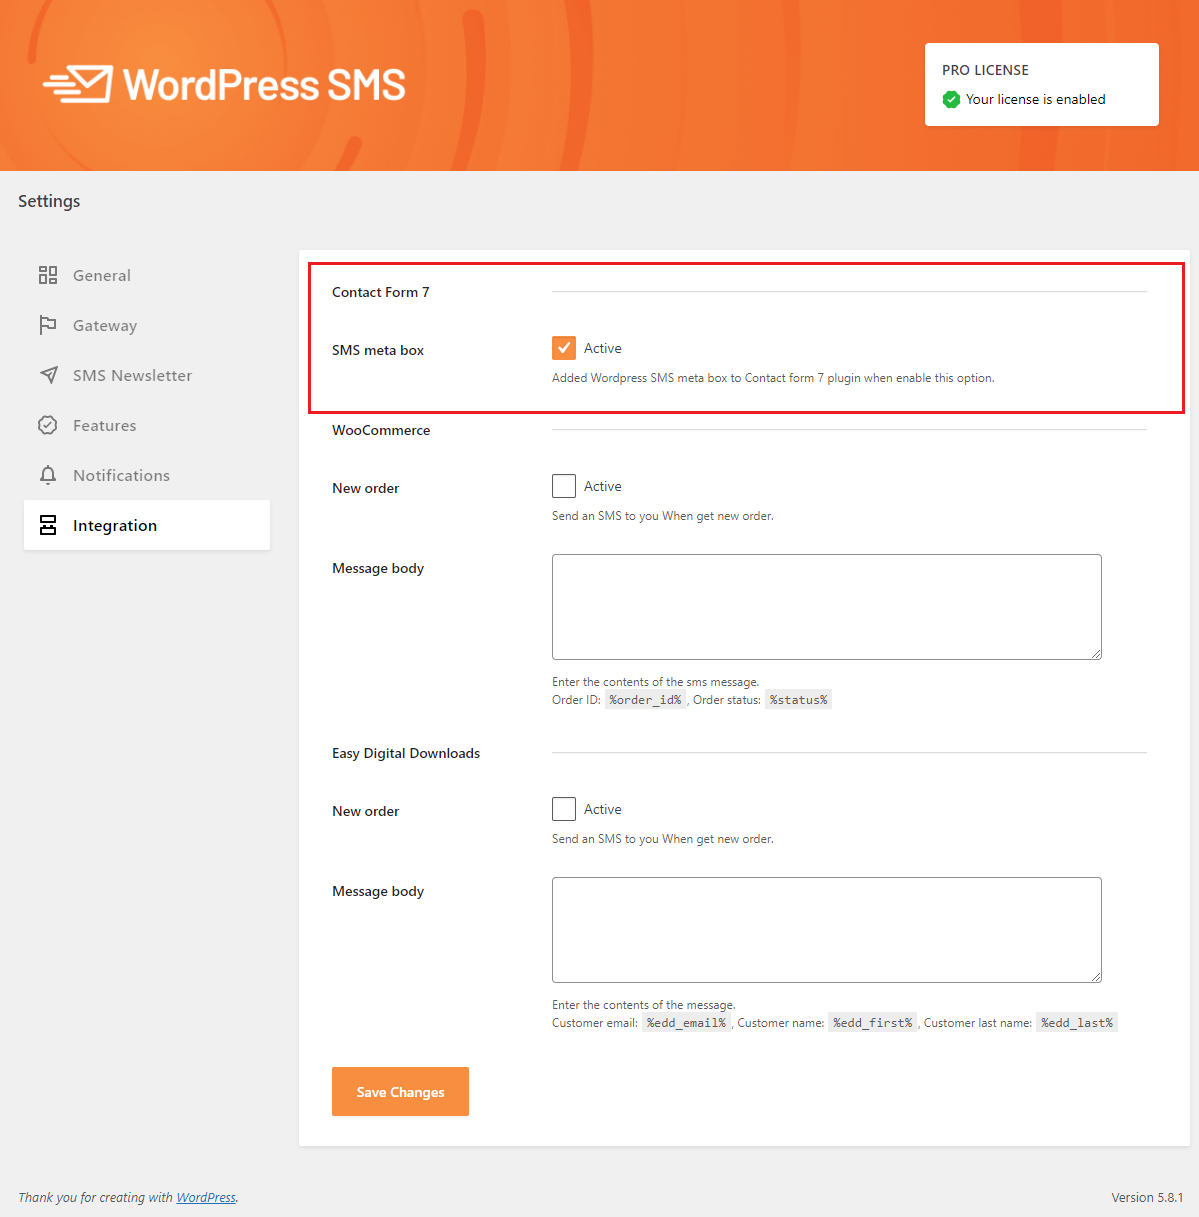This screenshot has width=1199, height=1217.
Task: Select the Notifications tab
Action: [147, 475]
